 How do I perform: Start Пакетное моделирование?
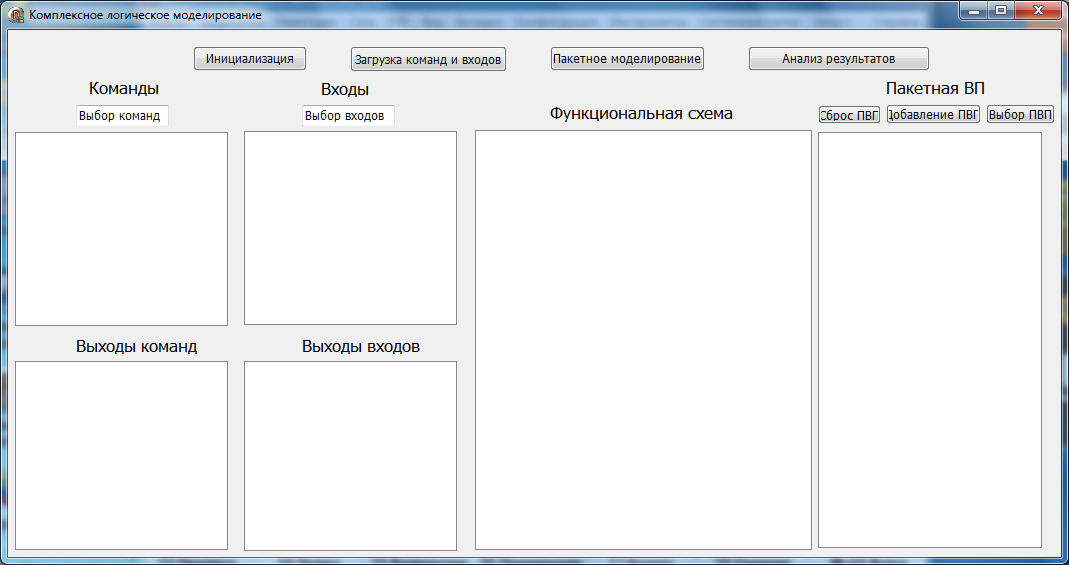click(627, 59)
